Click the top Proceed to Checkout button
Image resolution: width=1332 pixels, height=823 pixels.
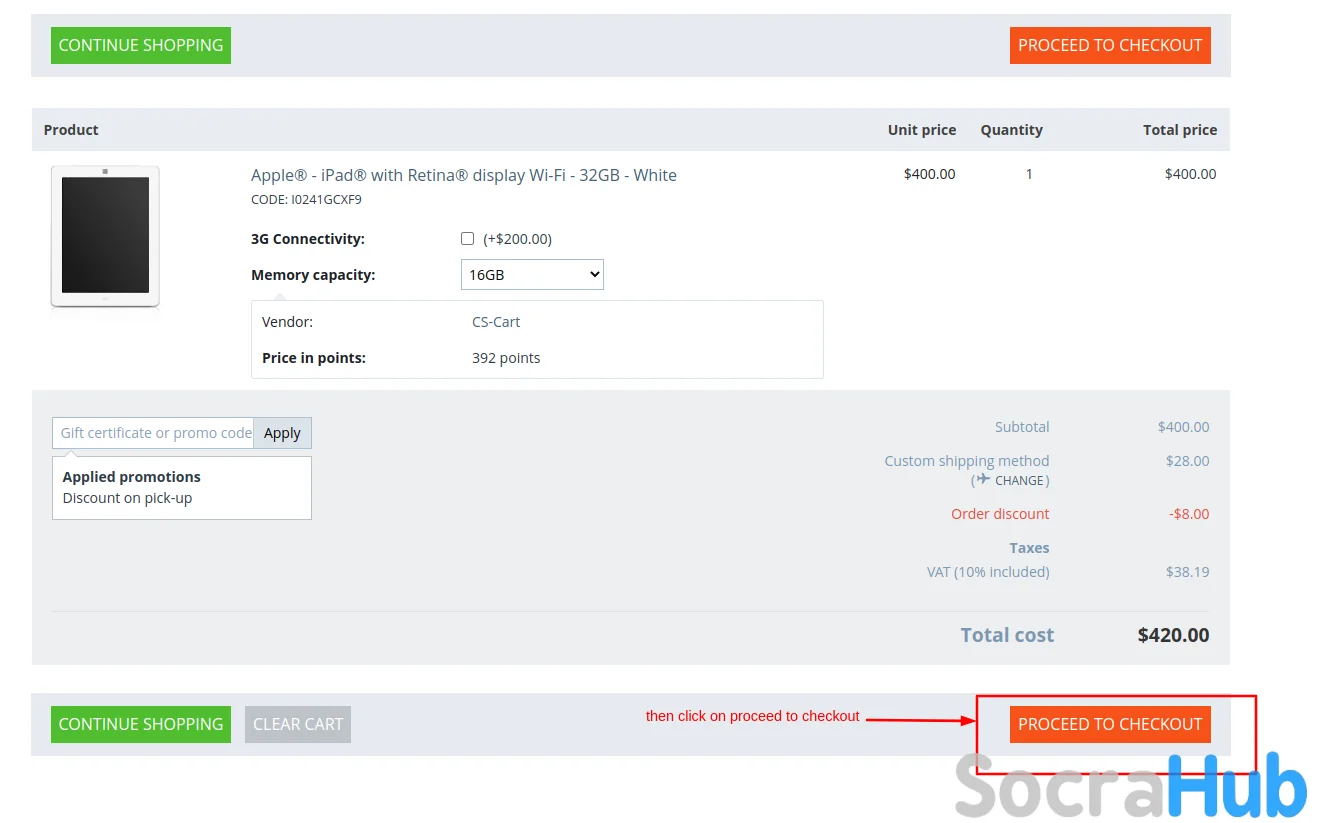tap(1110, 45)
